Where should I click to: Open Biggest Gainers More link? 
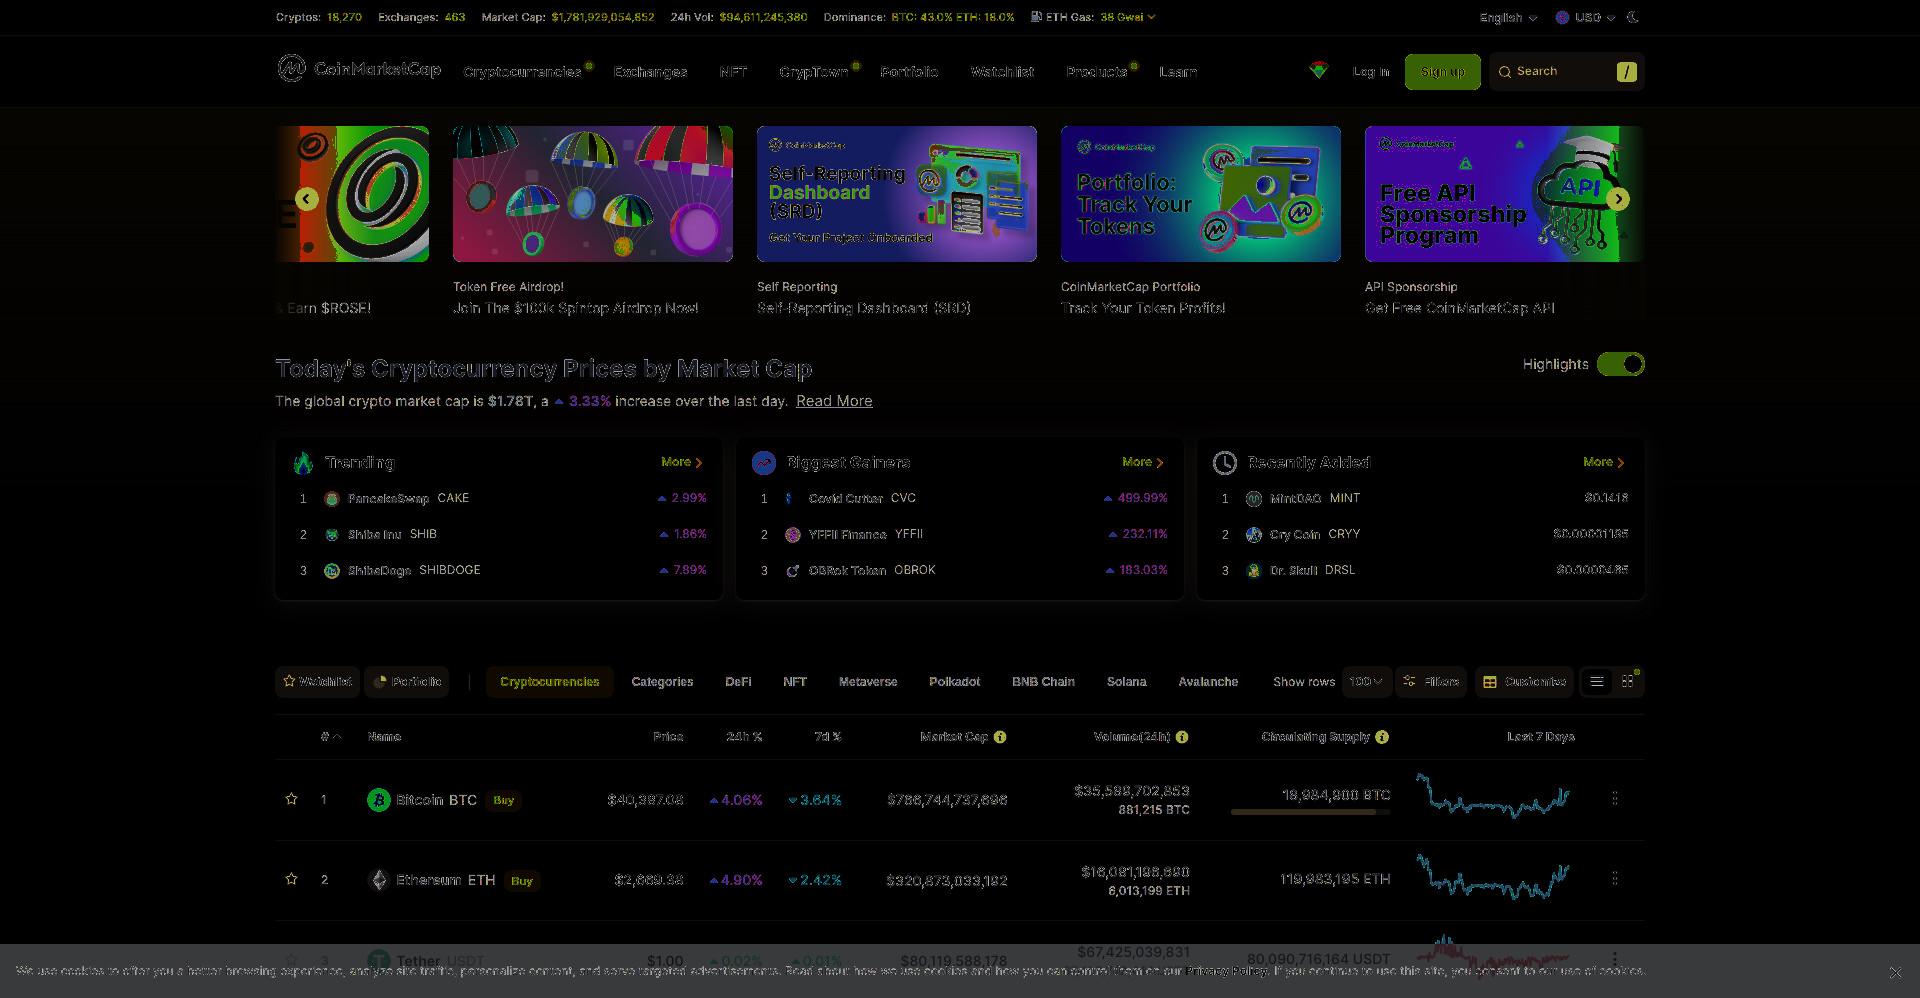1143,462
